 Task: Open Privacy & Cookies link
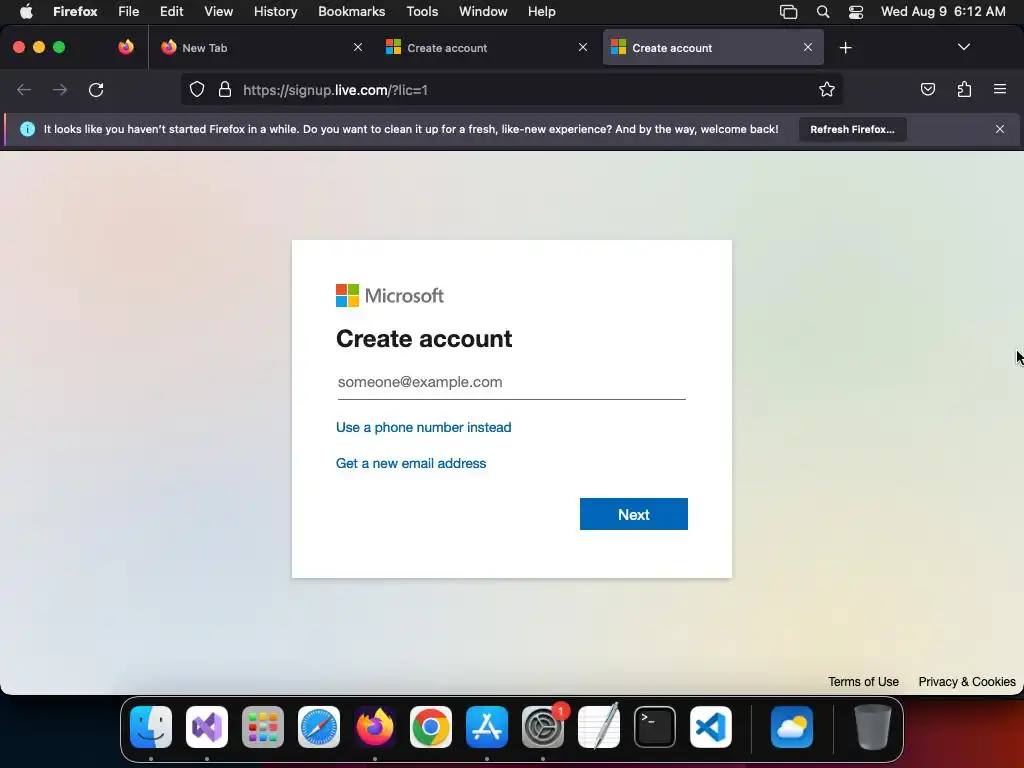tap(967, 681)
